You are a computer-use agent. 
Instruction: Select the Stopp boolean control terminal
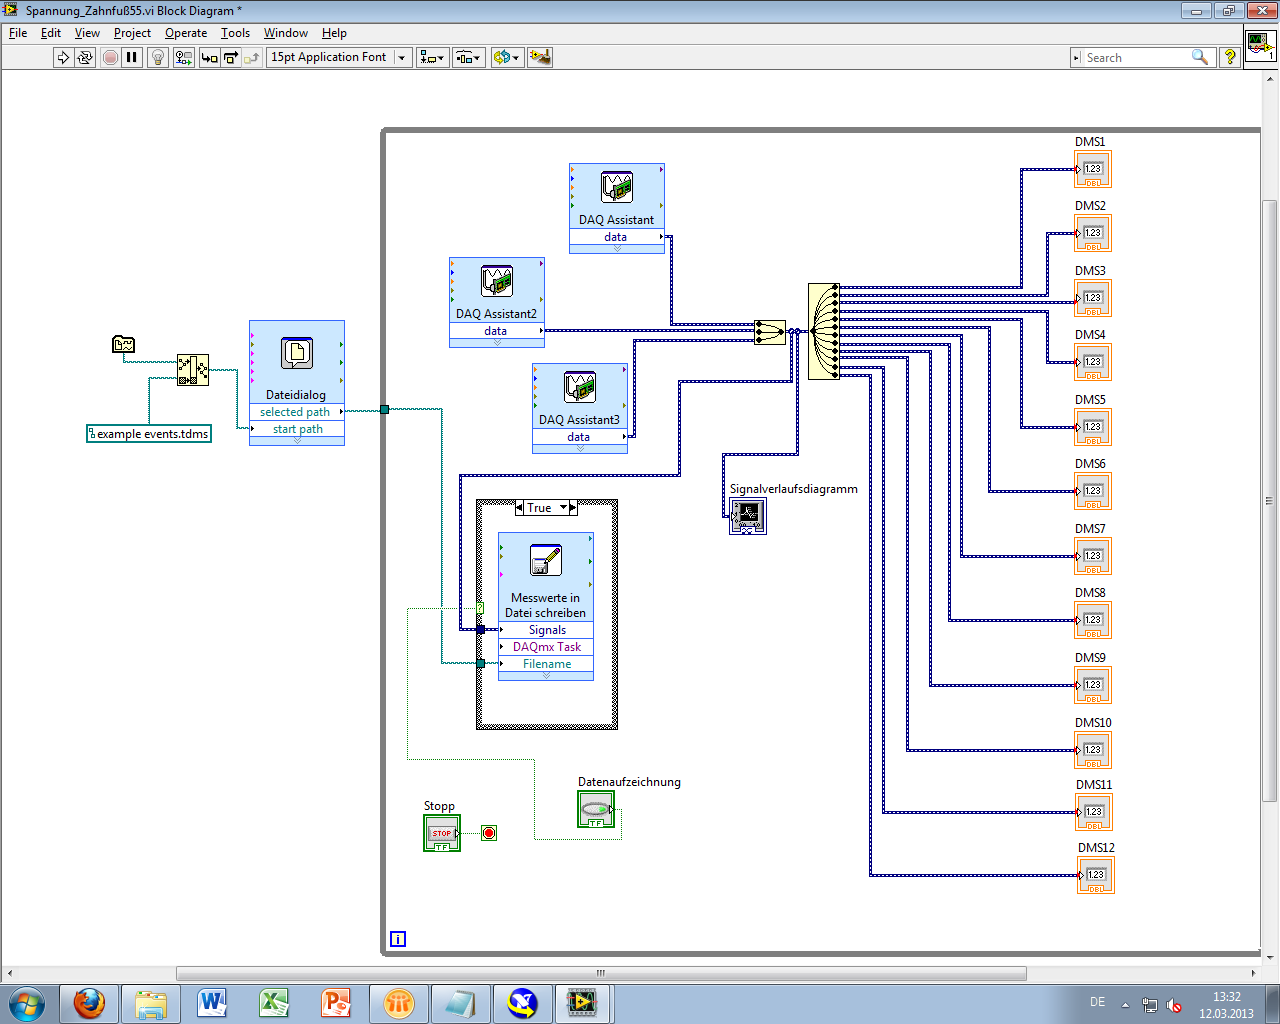tap(442, 833)
